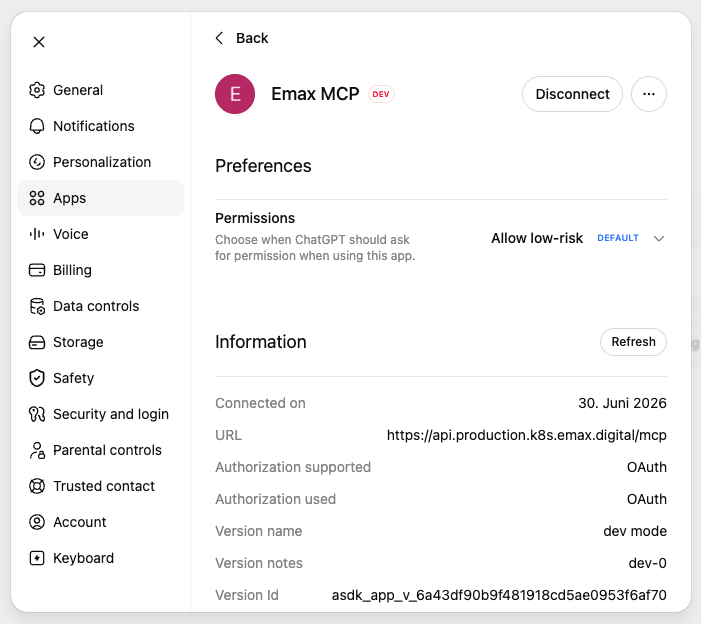Screen dimensions: 701x624
Task: Click the Voice waveform icon
Action: point(37,234)
